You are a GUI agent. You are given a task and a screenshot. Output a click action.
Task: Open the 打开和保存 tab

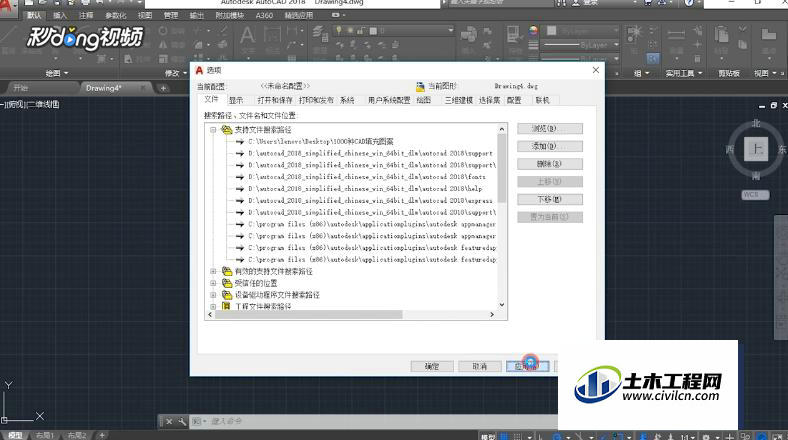(274, 100)
